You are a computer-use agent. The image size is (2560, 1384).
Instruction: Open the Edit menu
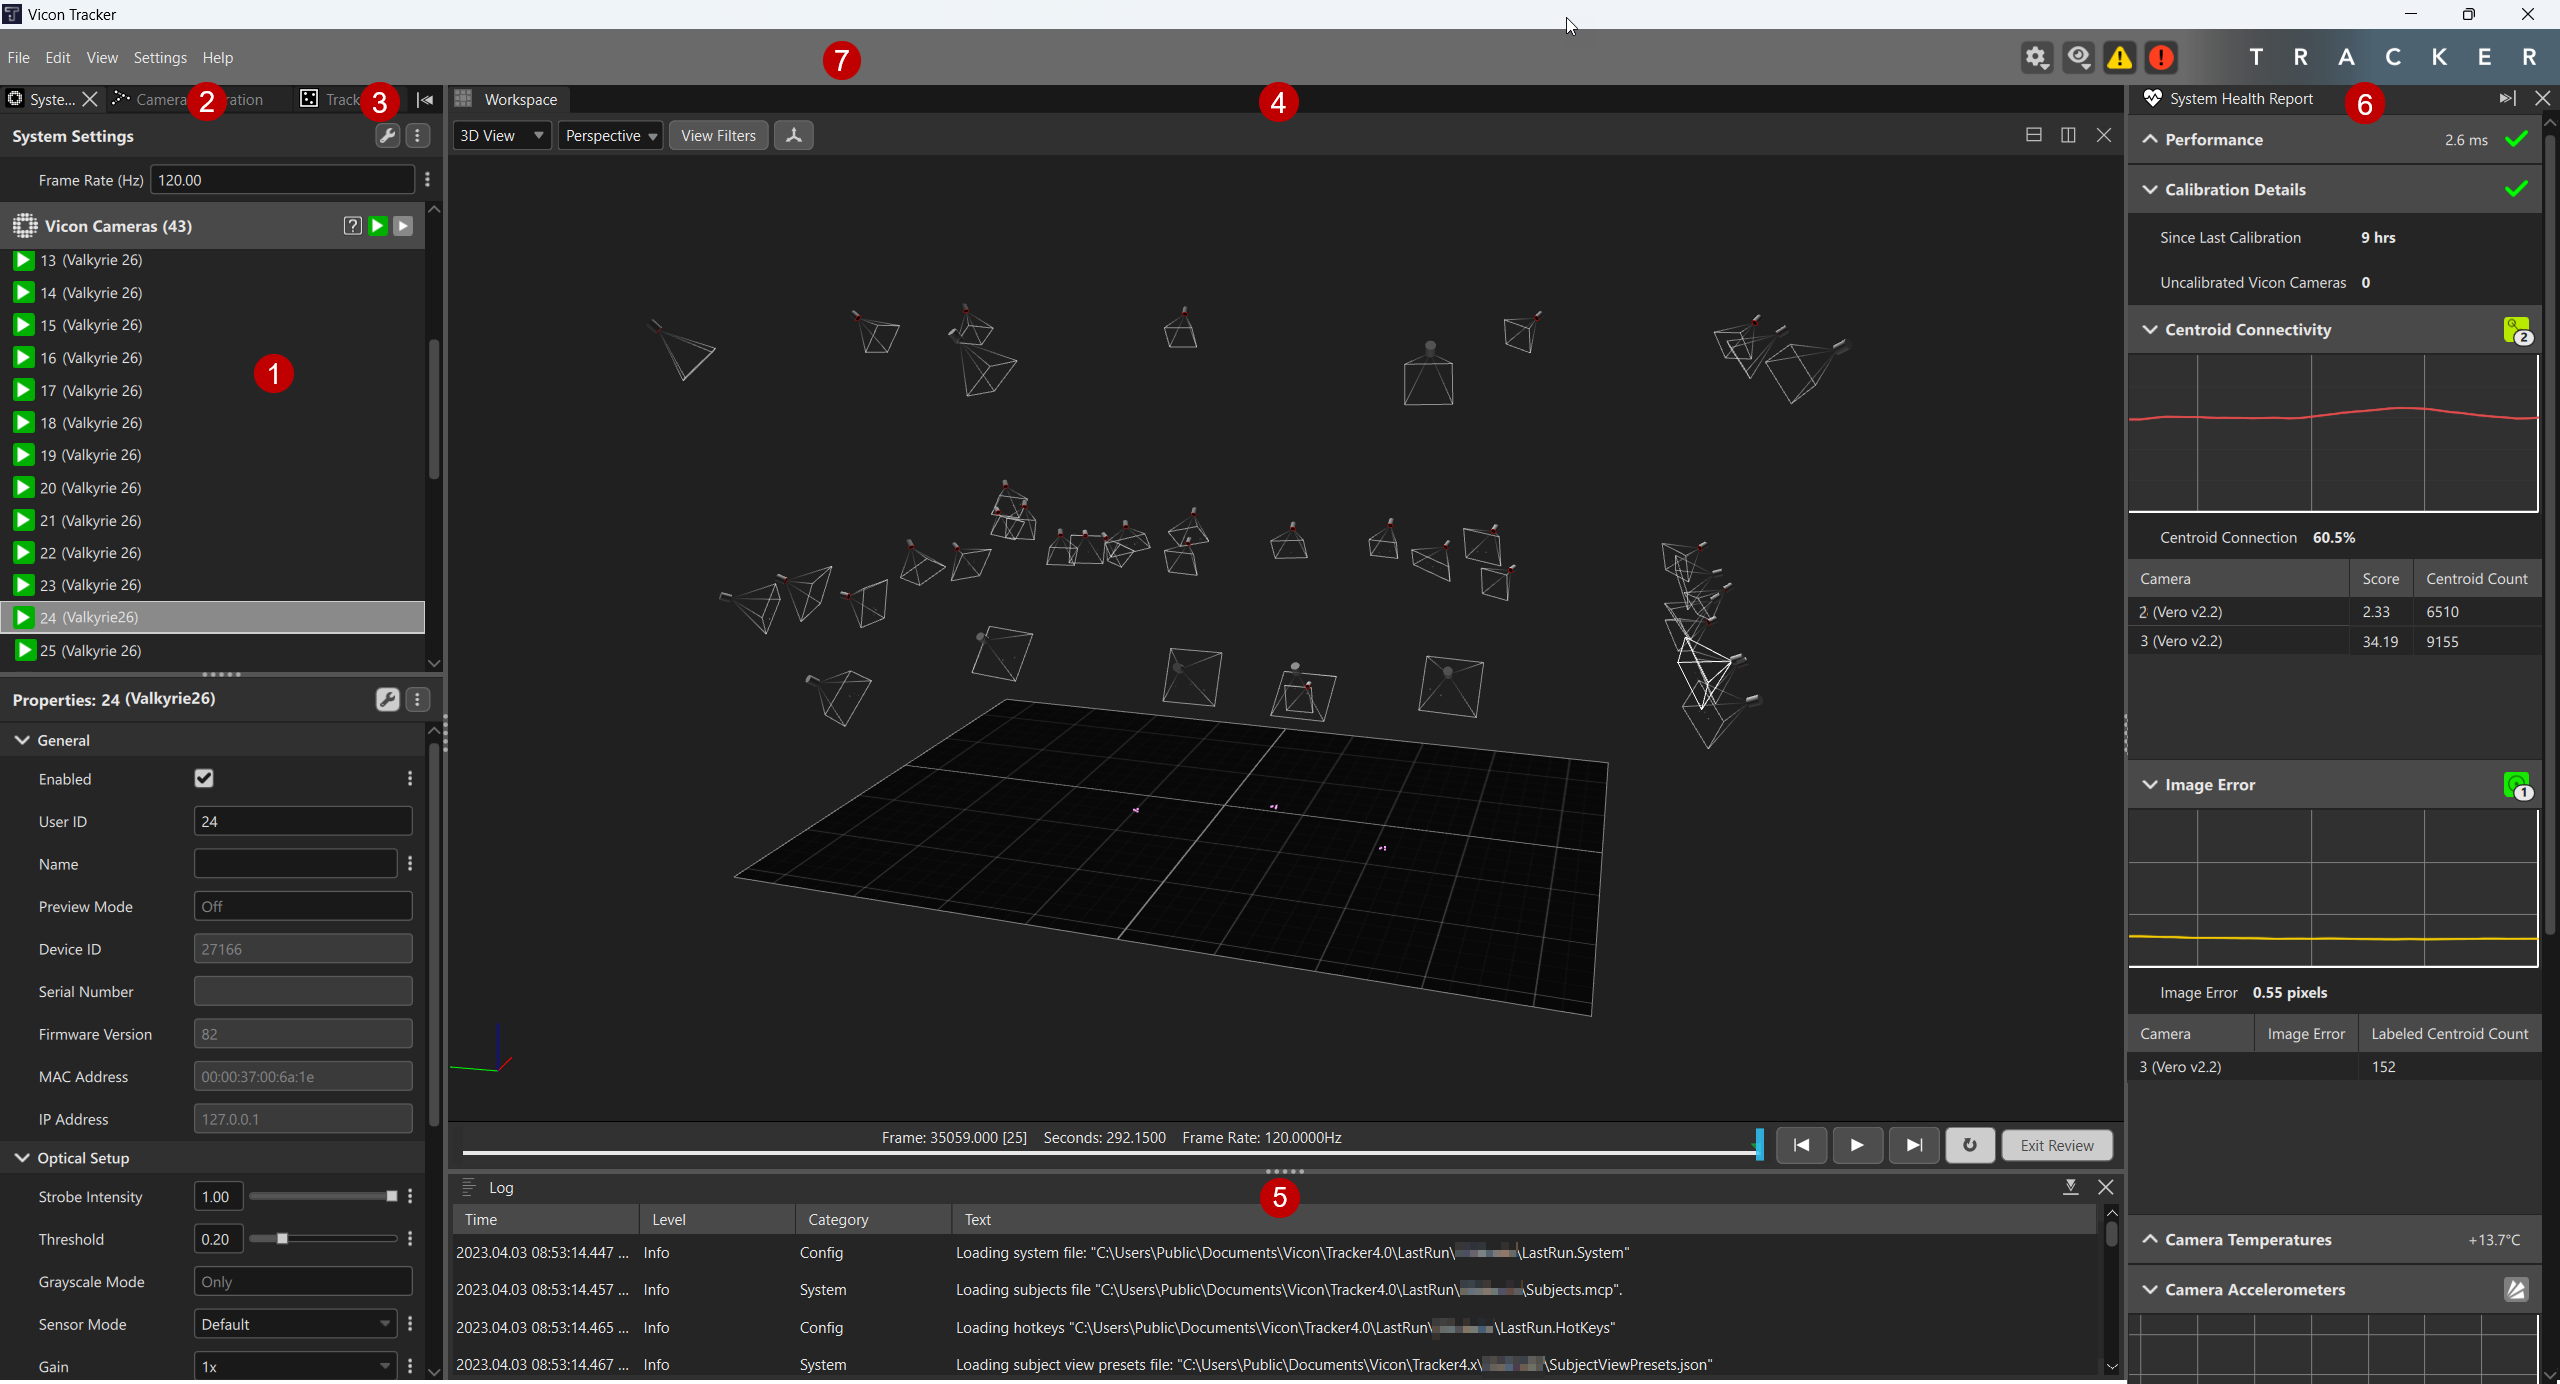click(x=58, y=58)
